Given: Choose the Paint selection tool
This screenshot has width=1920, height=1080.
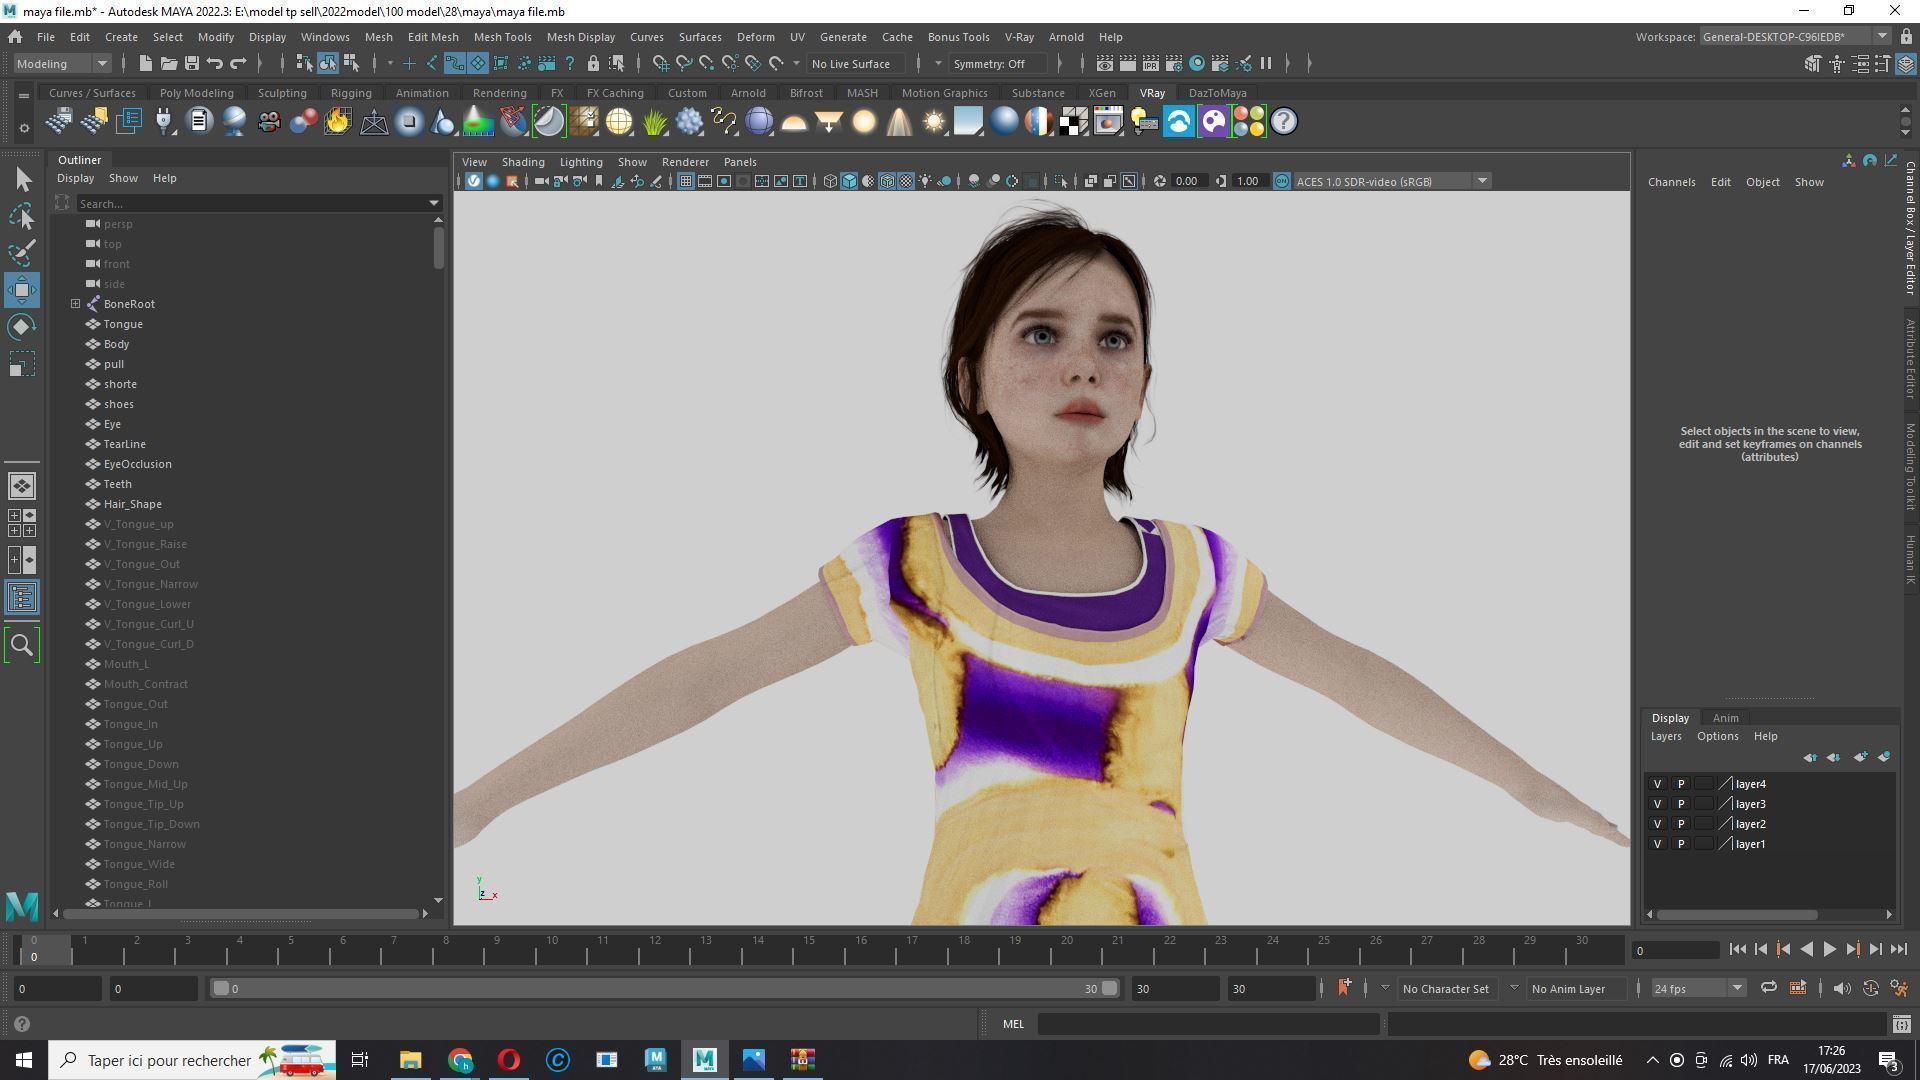Looking at the screenshot, I should 23,253.
